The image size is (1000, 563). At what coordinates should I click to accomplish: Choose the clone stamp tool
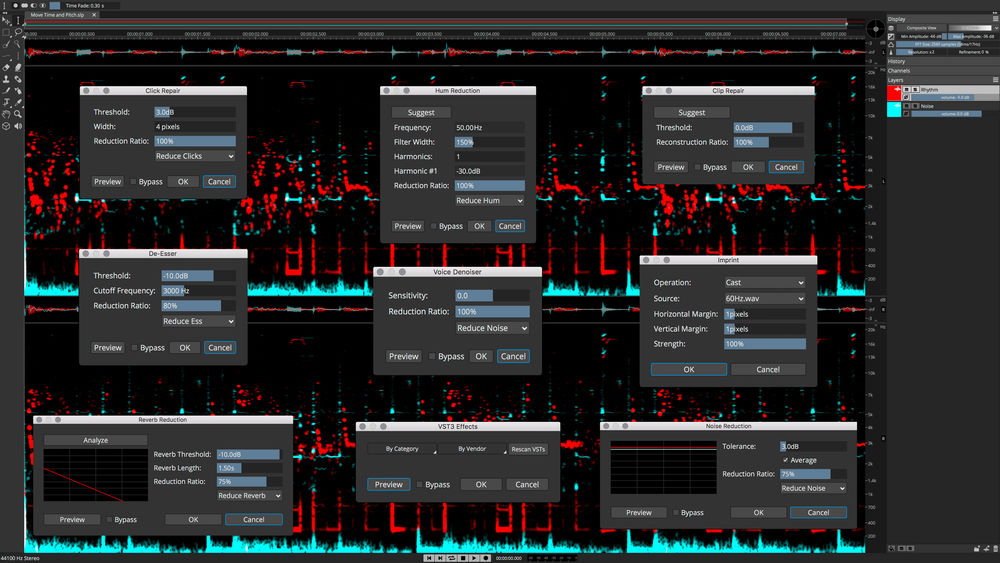point(5,79)
